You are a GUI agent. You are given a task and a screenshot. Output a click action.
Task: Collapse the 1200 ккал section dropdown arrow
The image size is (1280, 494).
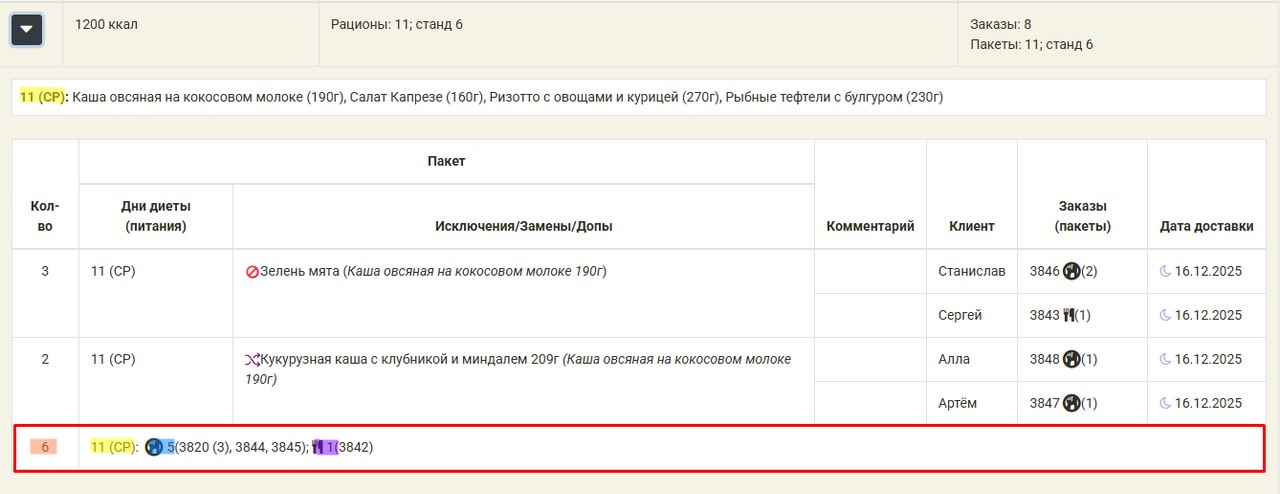pos(26,30)
